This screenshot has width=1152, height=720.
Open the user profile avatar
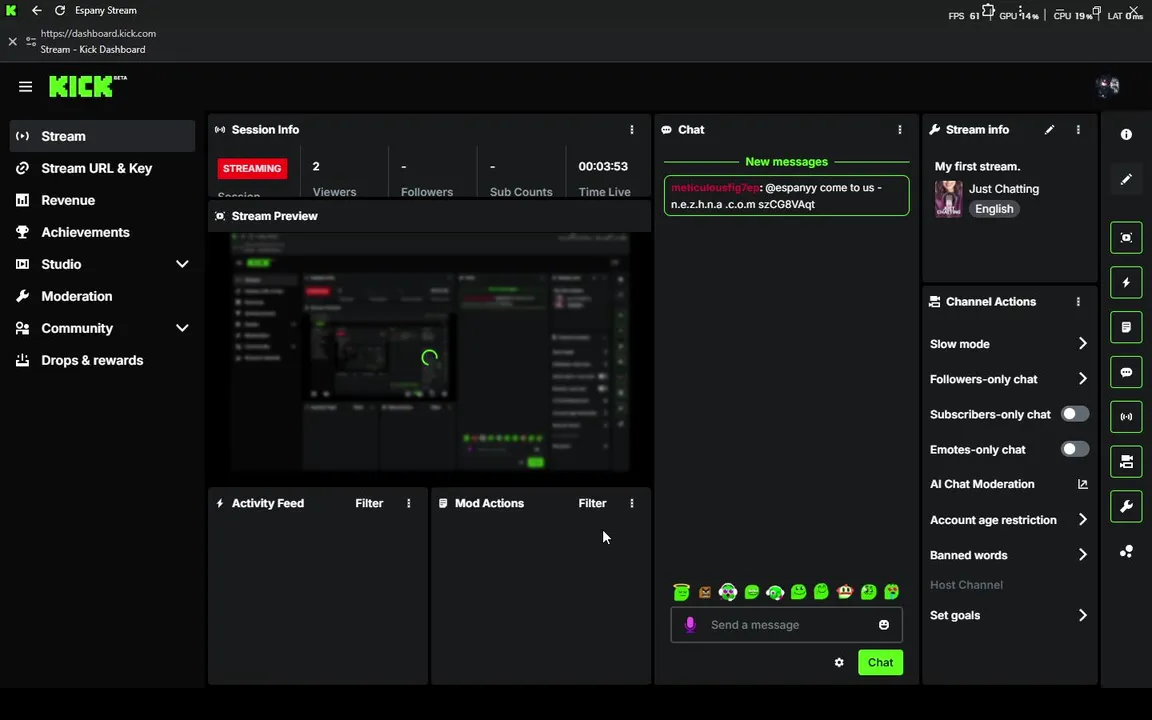(x=1107, y=87)
